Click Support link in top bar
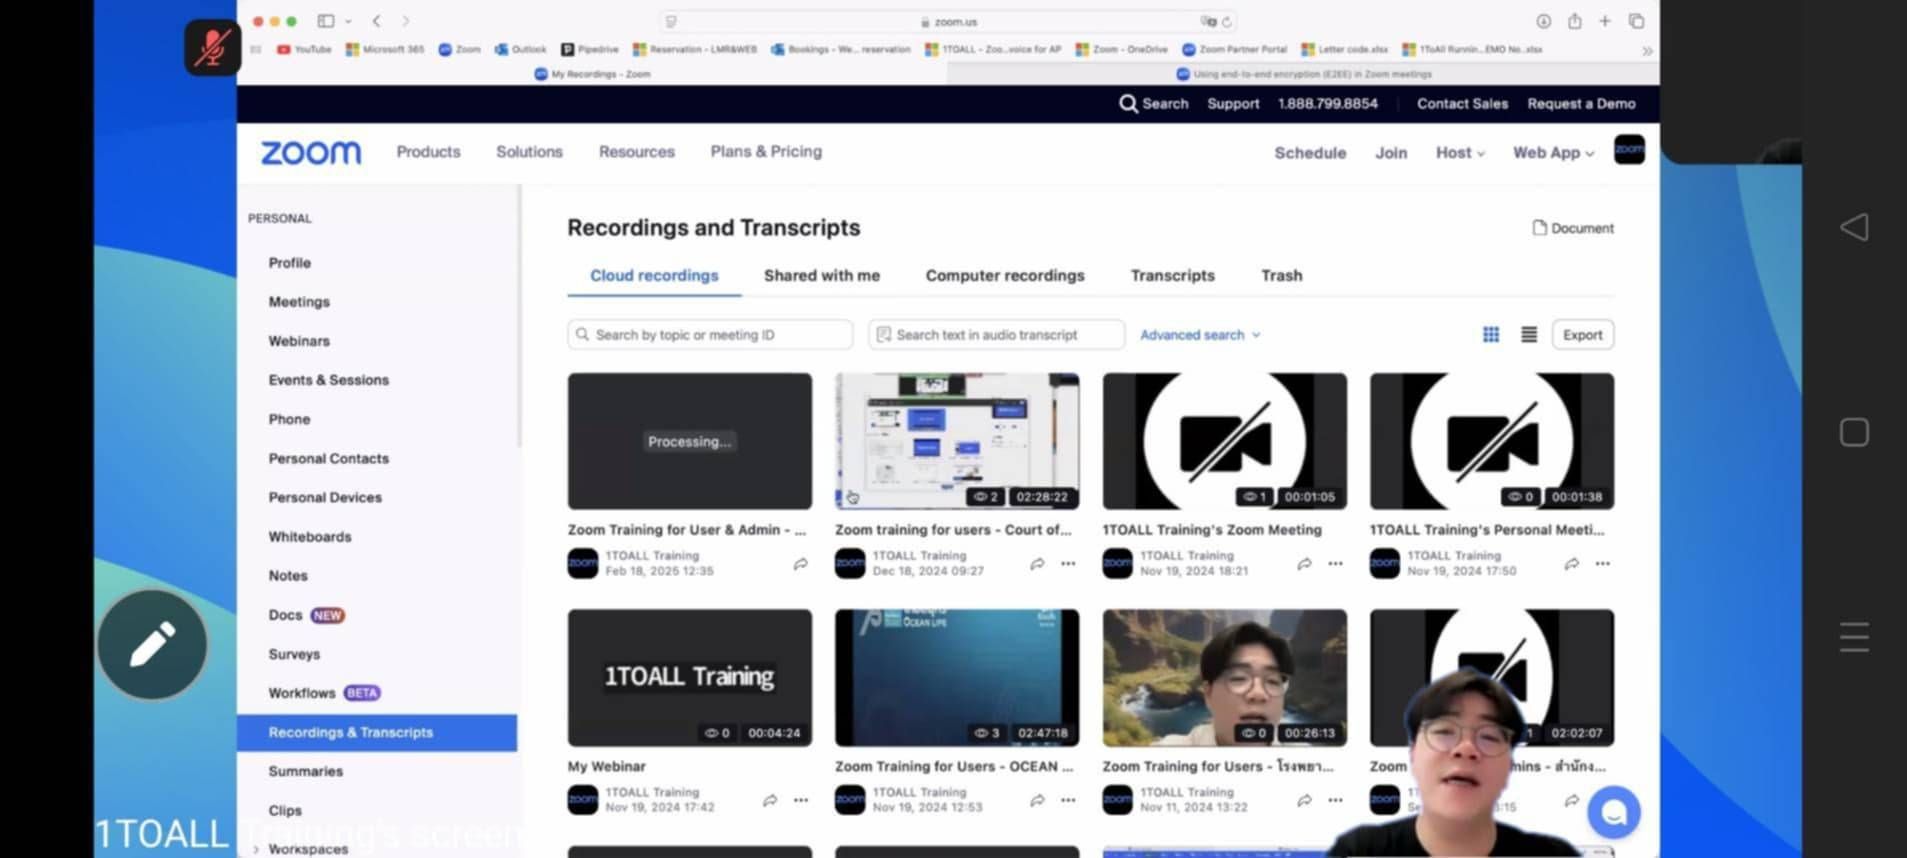The height and width of the screenshot is (858, 1907). tap(1233, 104)
